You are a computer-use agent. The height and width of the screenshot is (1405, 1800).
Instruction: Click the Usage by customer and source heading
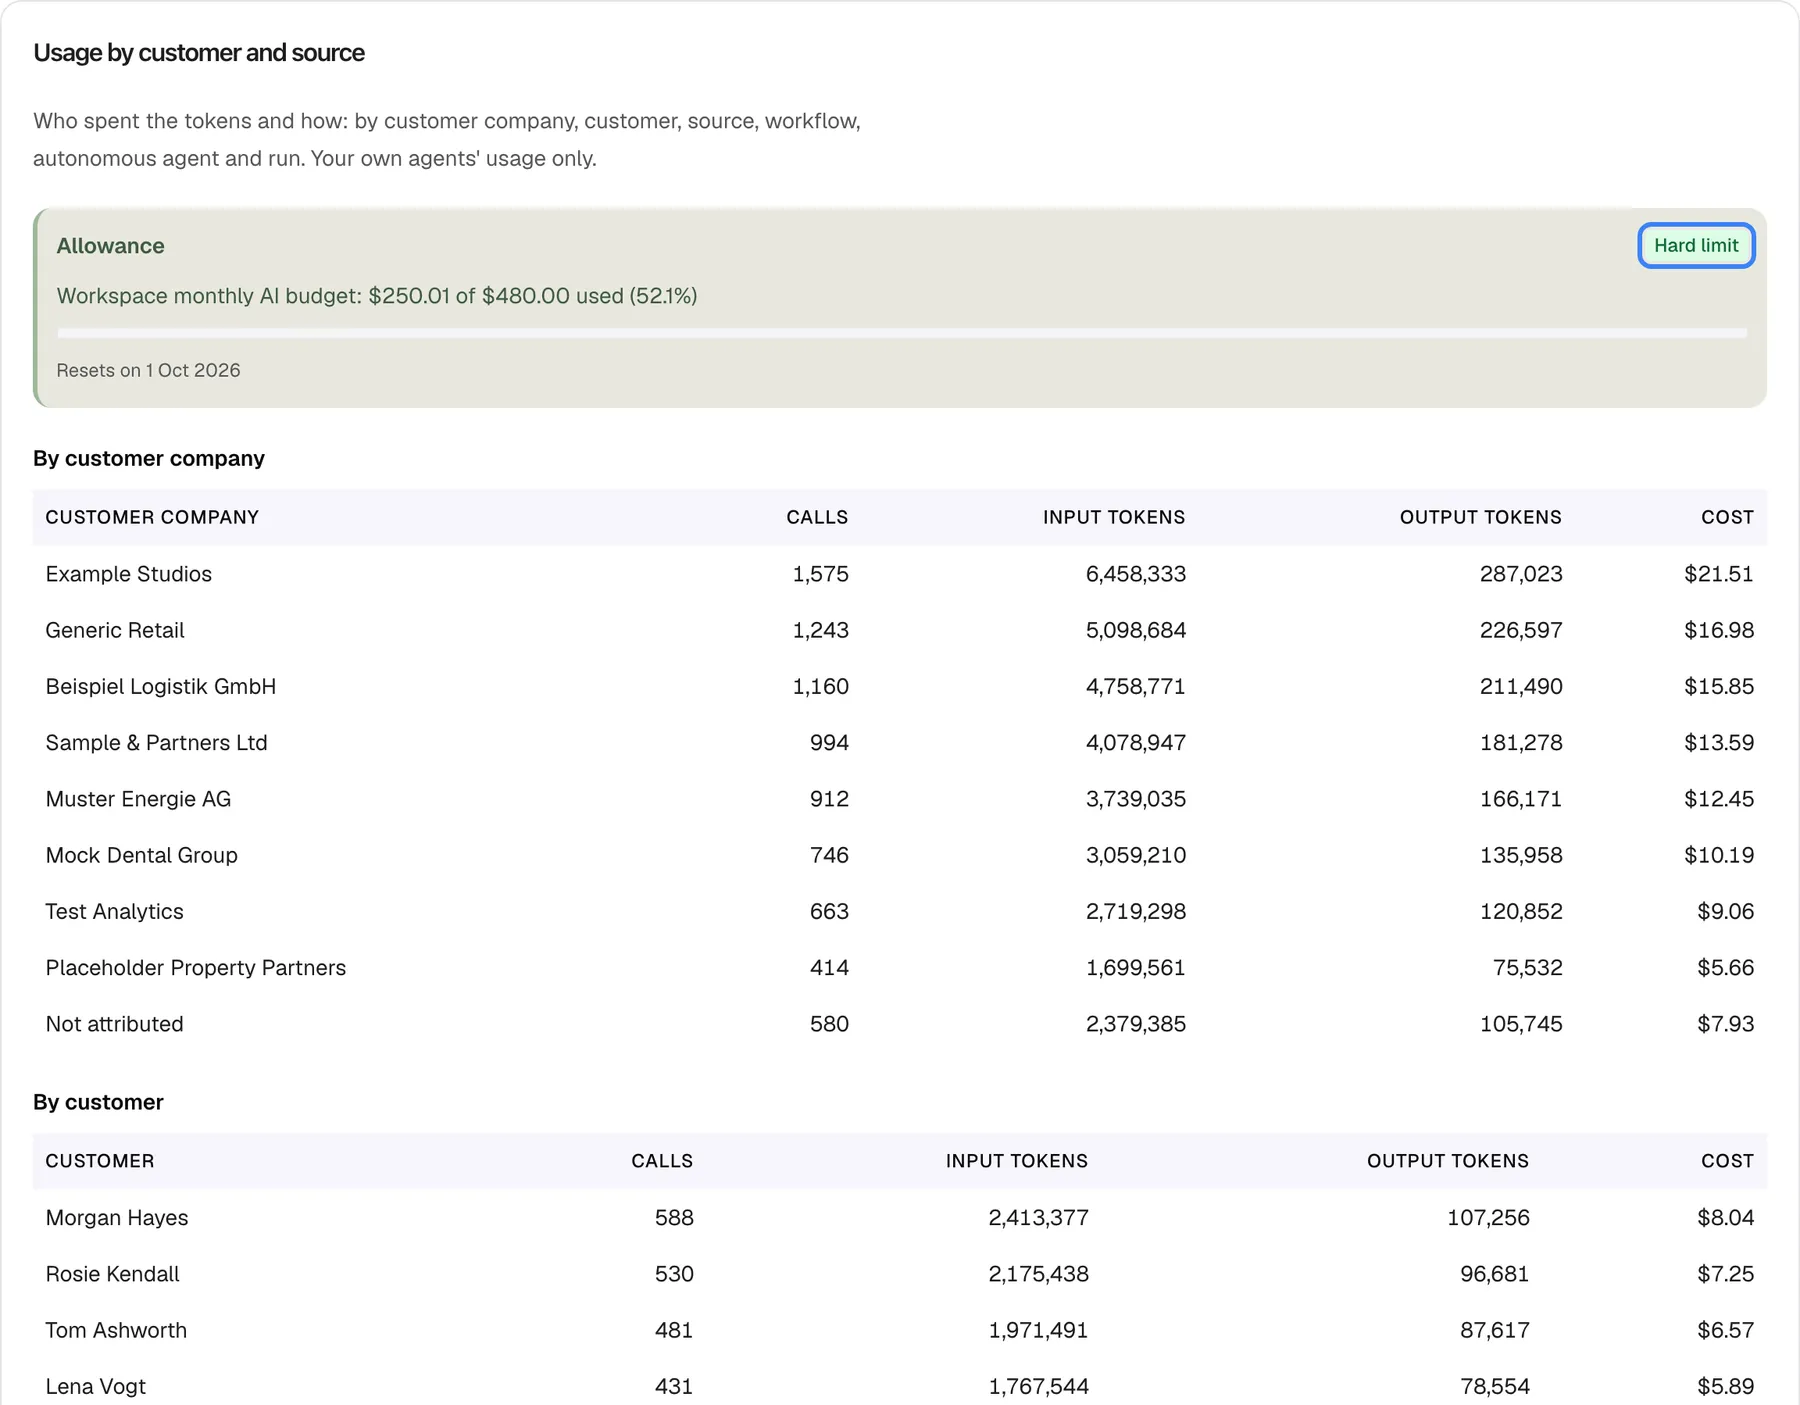point(199,52)
